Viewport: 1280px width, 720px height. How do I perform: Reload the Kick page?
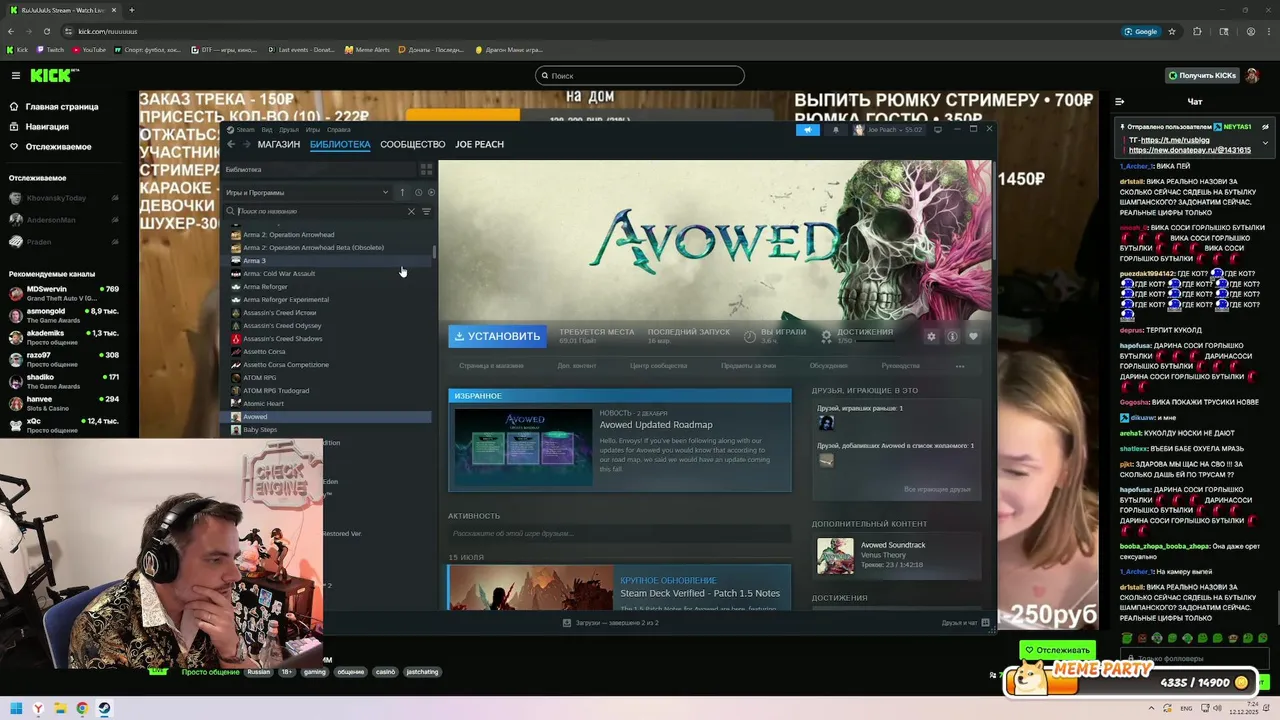tap(46, 31)
